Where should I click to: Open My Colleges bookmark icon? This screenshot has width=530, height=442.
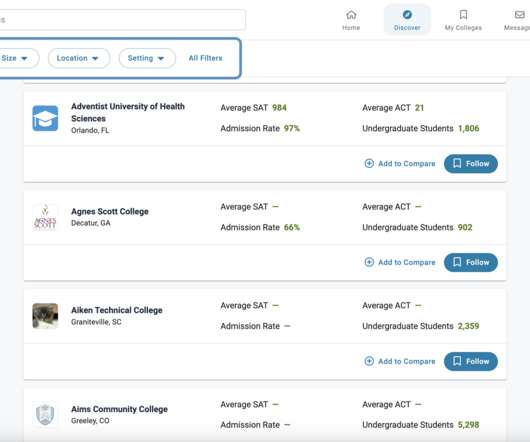pyautogui.click(x=463, y=15)
